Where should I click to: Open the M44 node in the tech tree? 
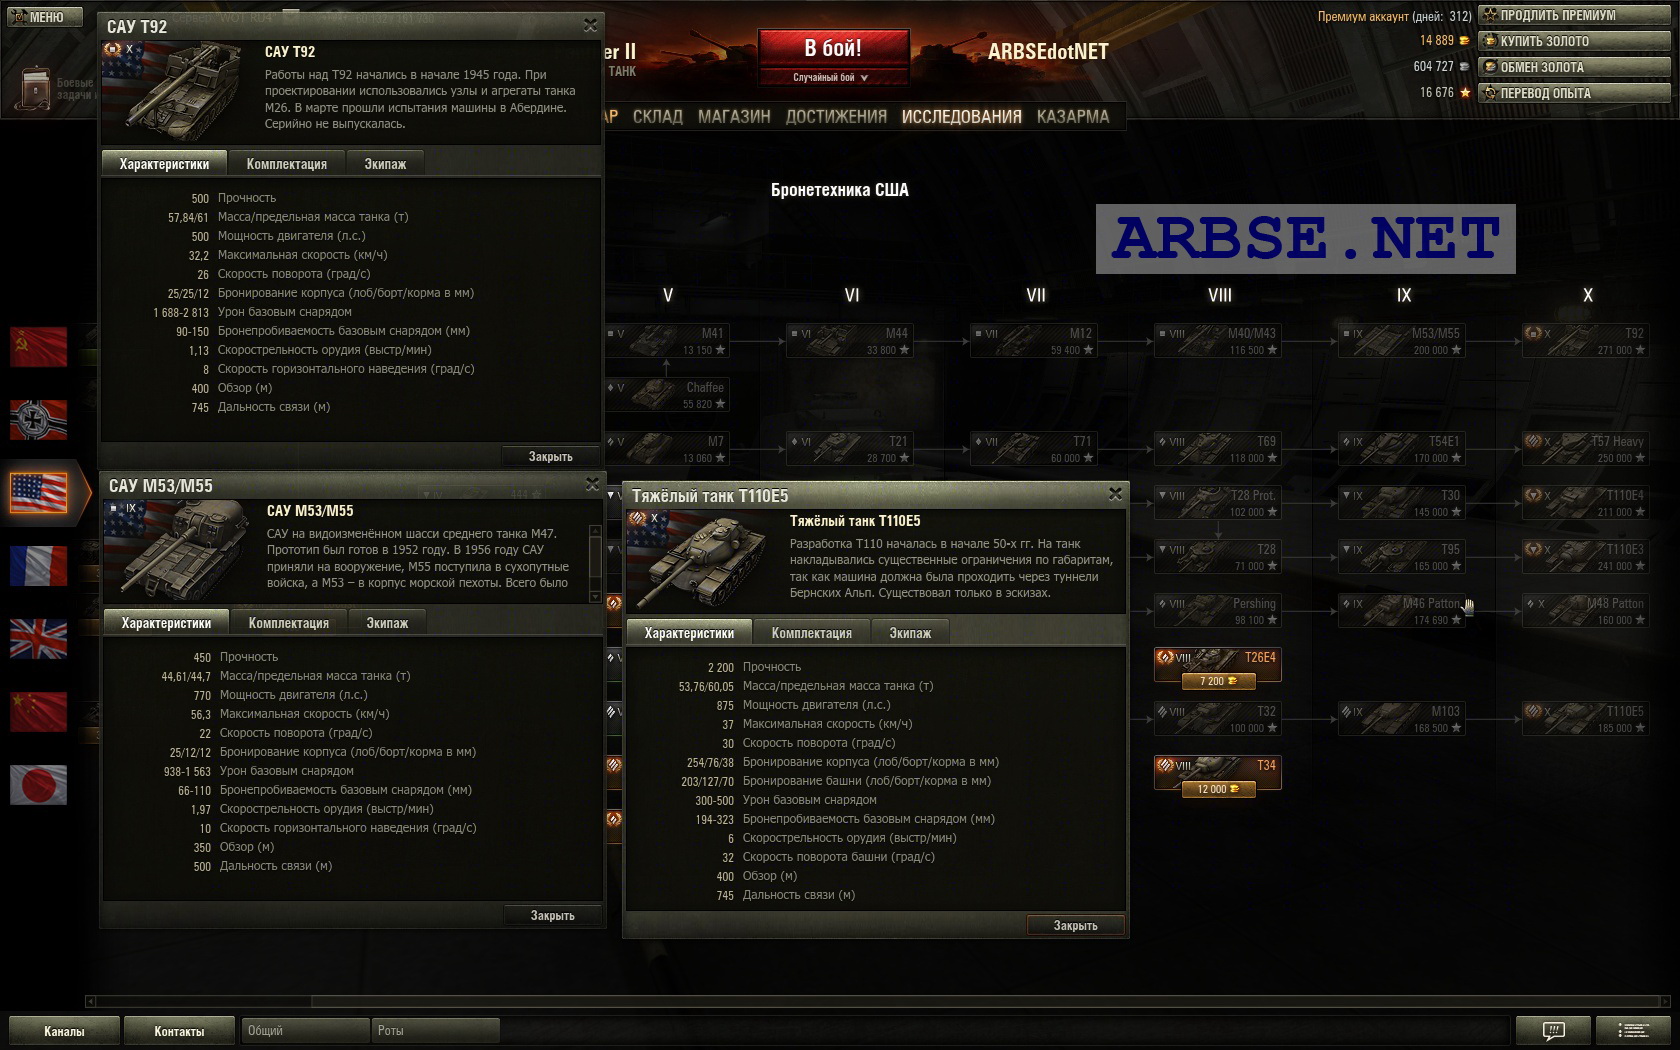click(x=849, y=341)
